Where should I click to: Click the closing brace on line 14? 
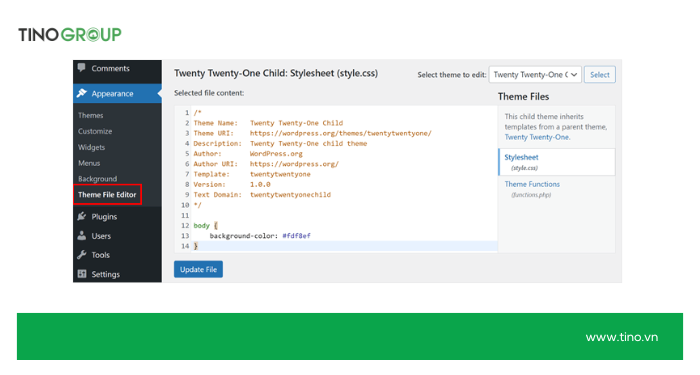point(196,246)
